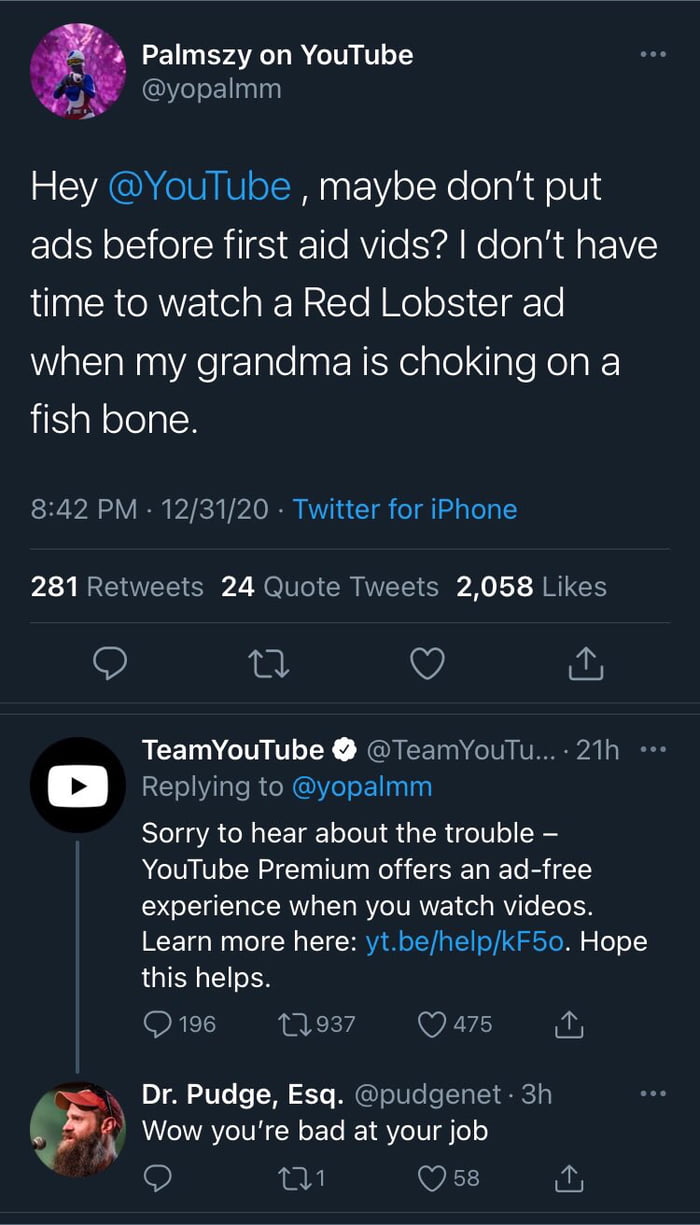Viewport: 700px width, 1225px height.
Task: Retweet the main tweet
Action: (x=268, y=663)
